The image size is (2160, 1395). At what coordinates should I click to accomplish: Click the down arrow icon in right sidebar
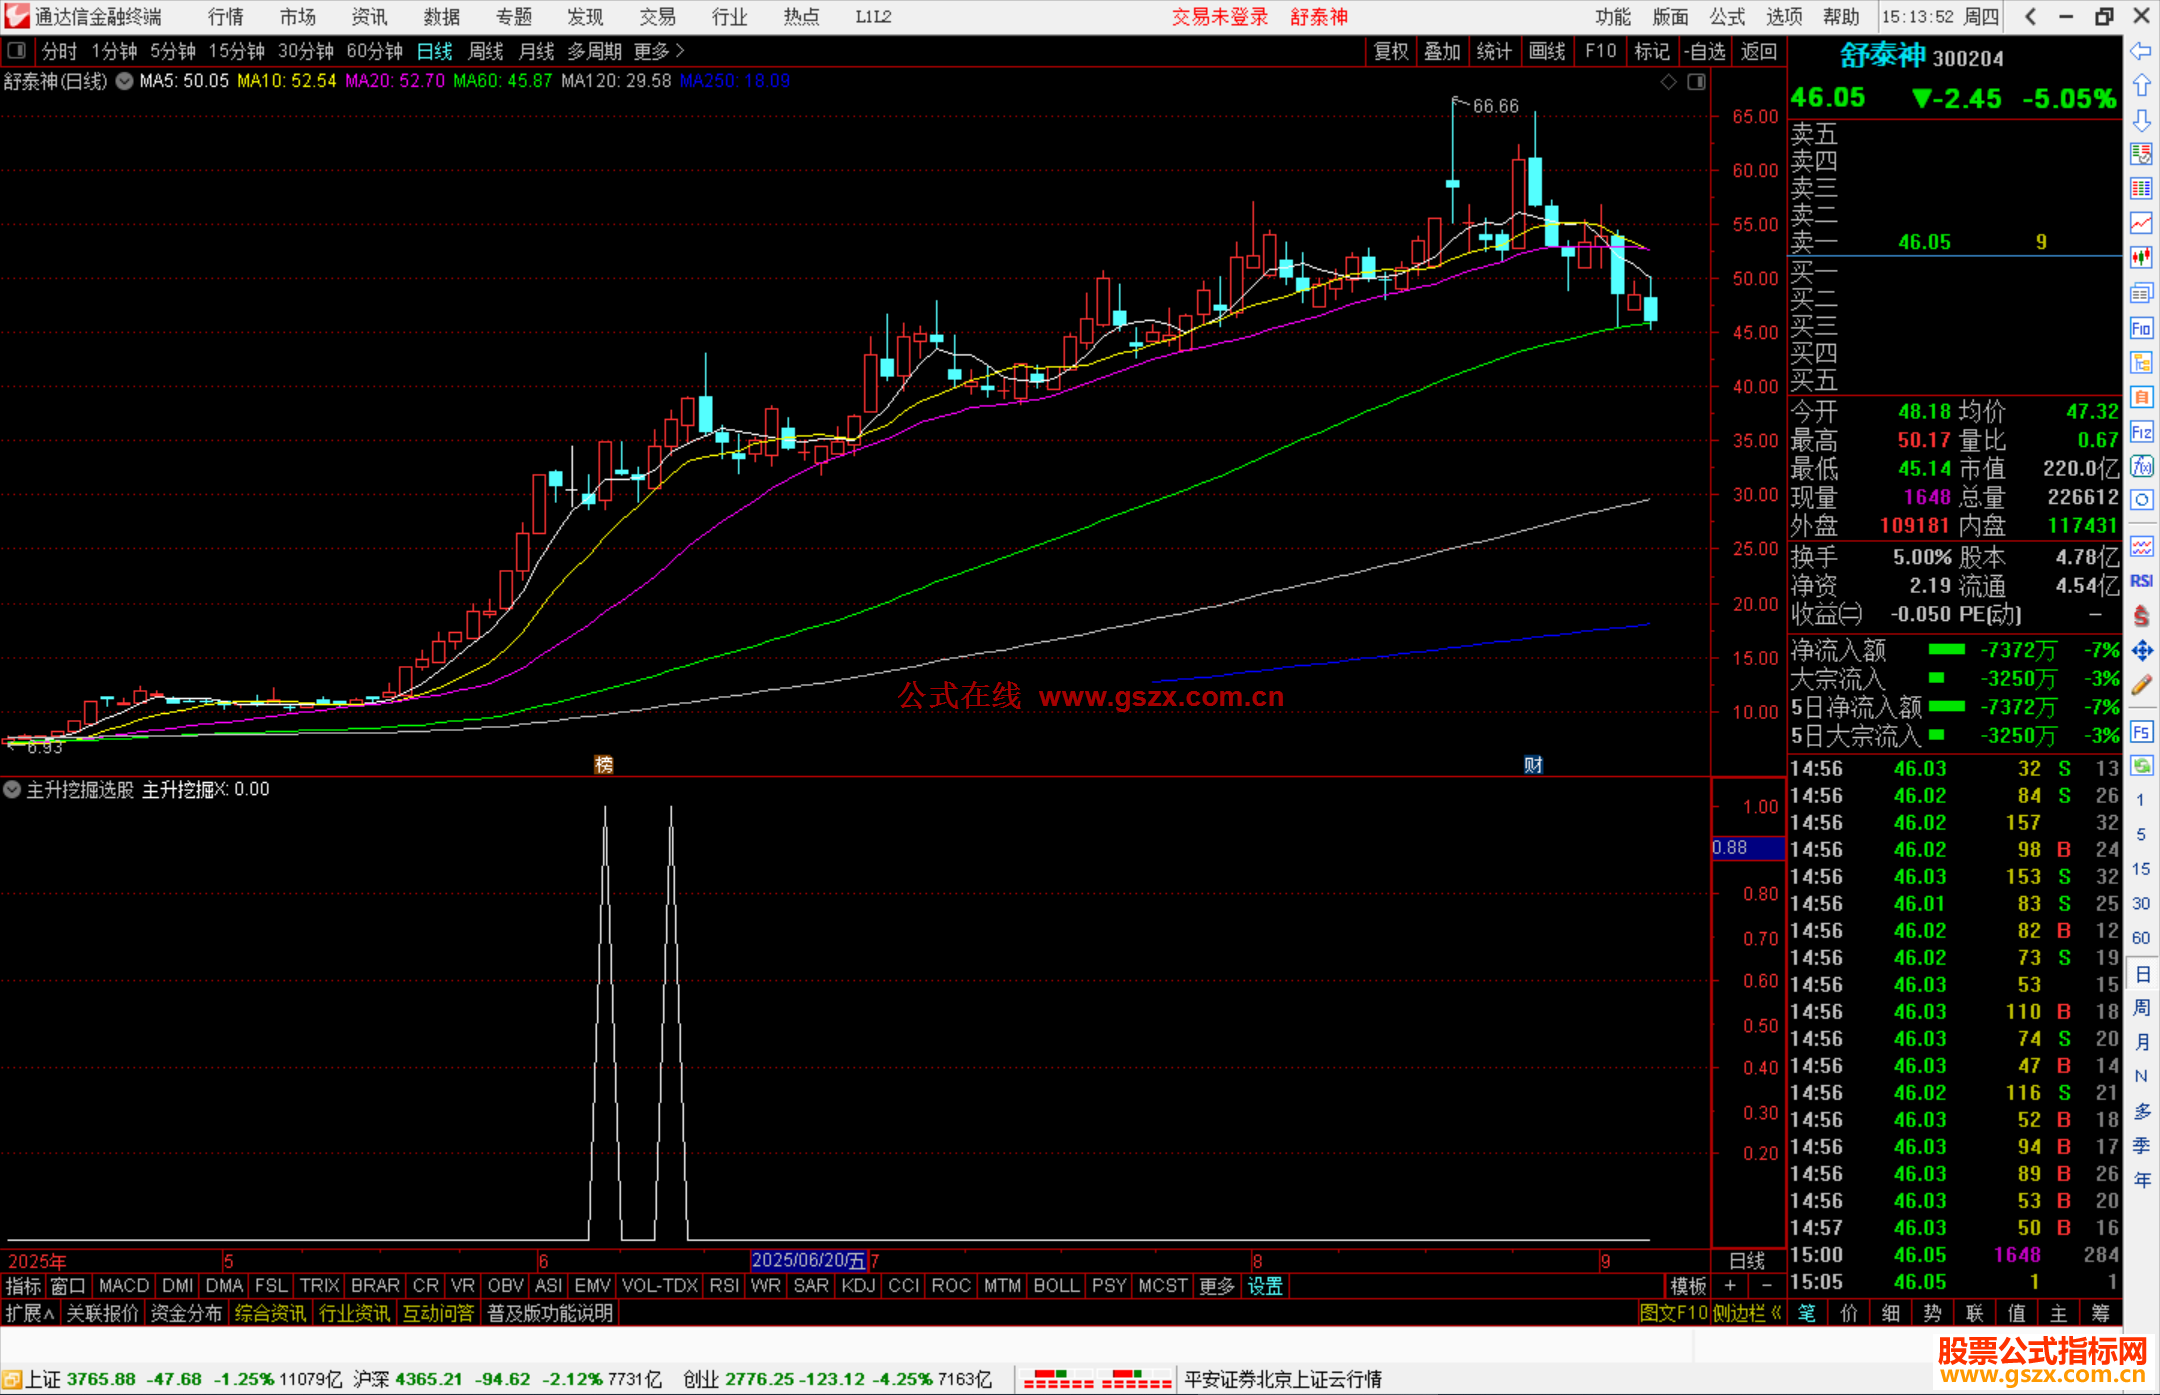2141,121
